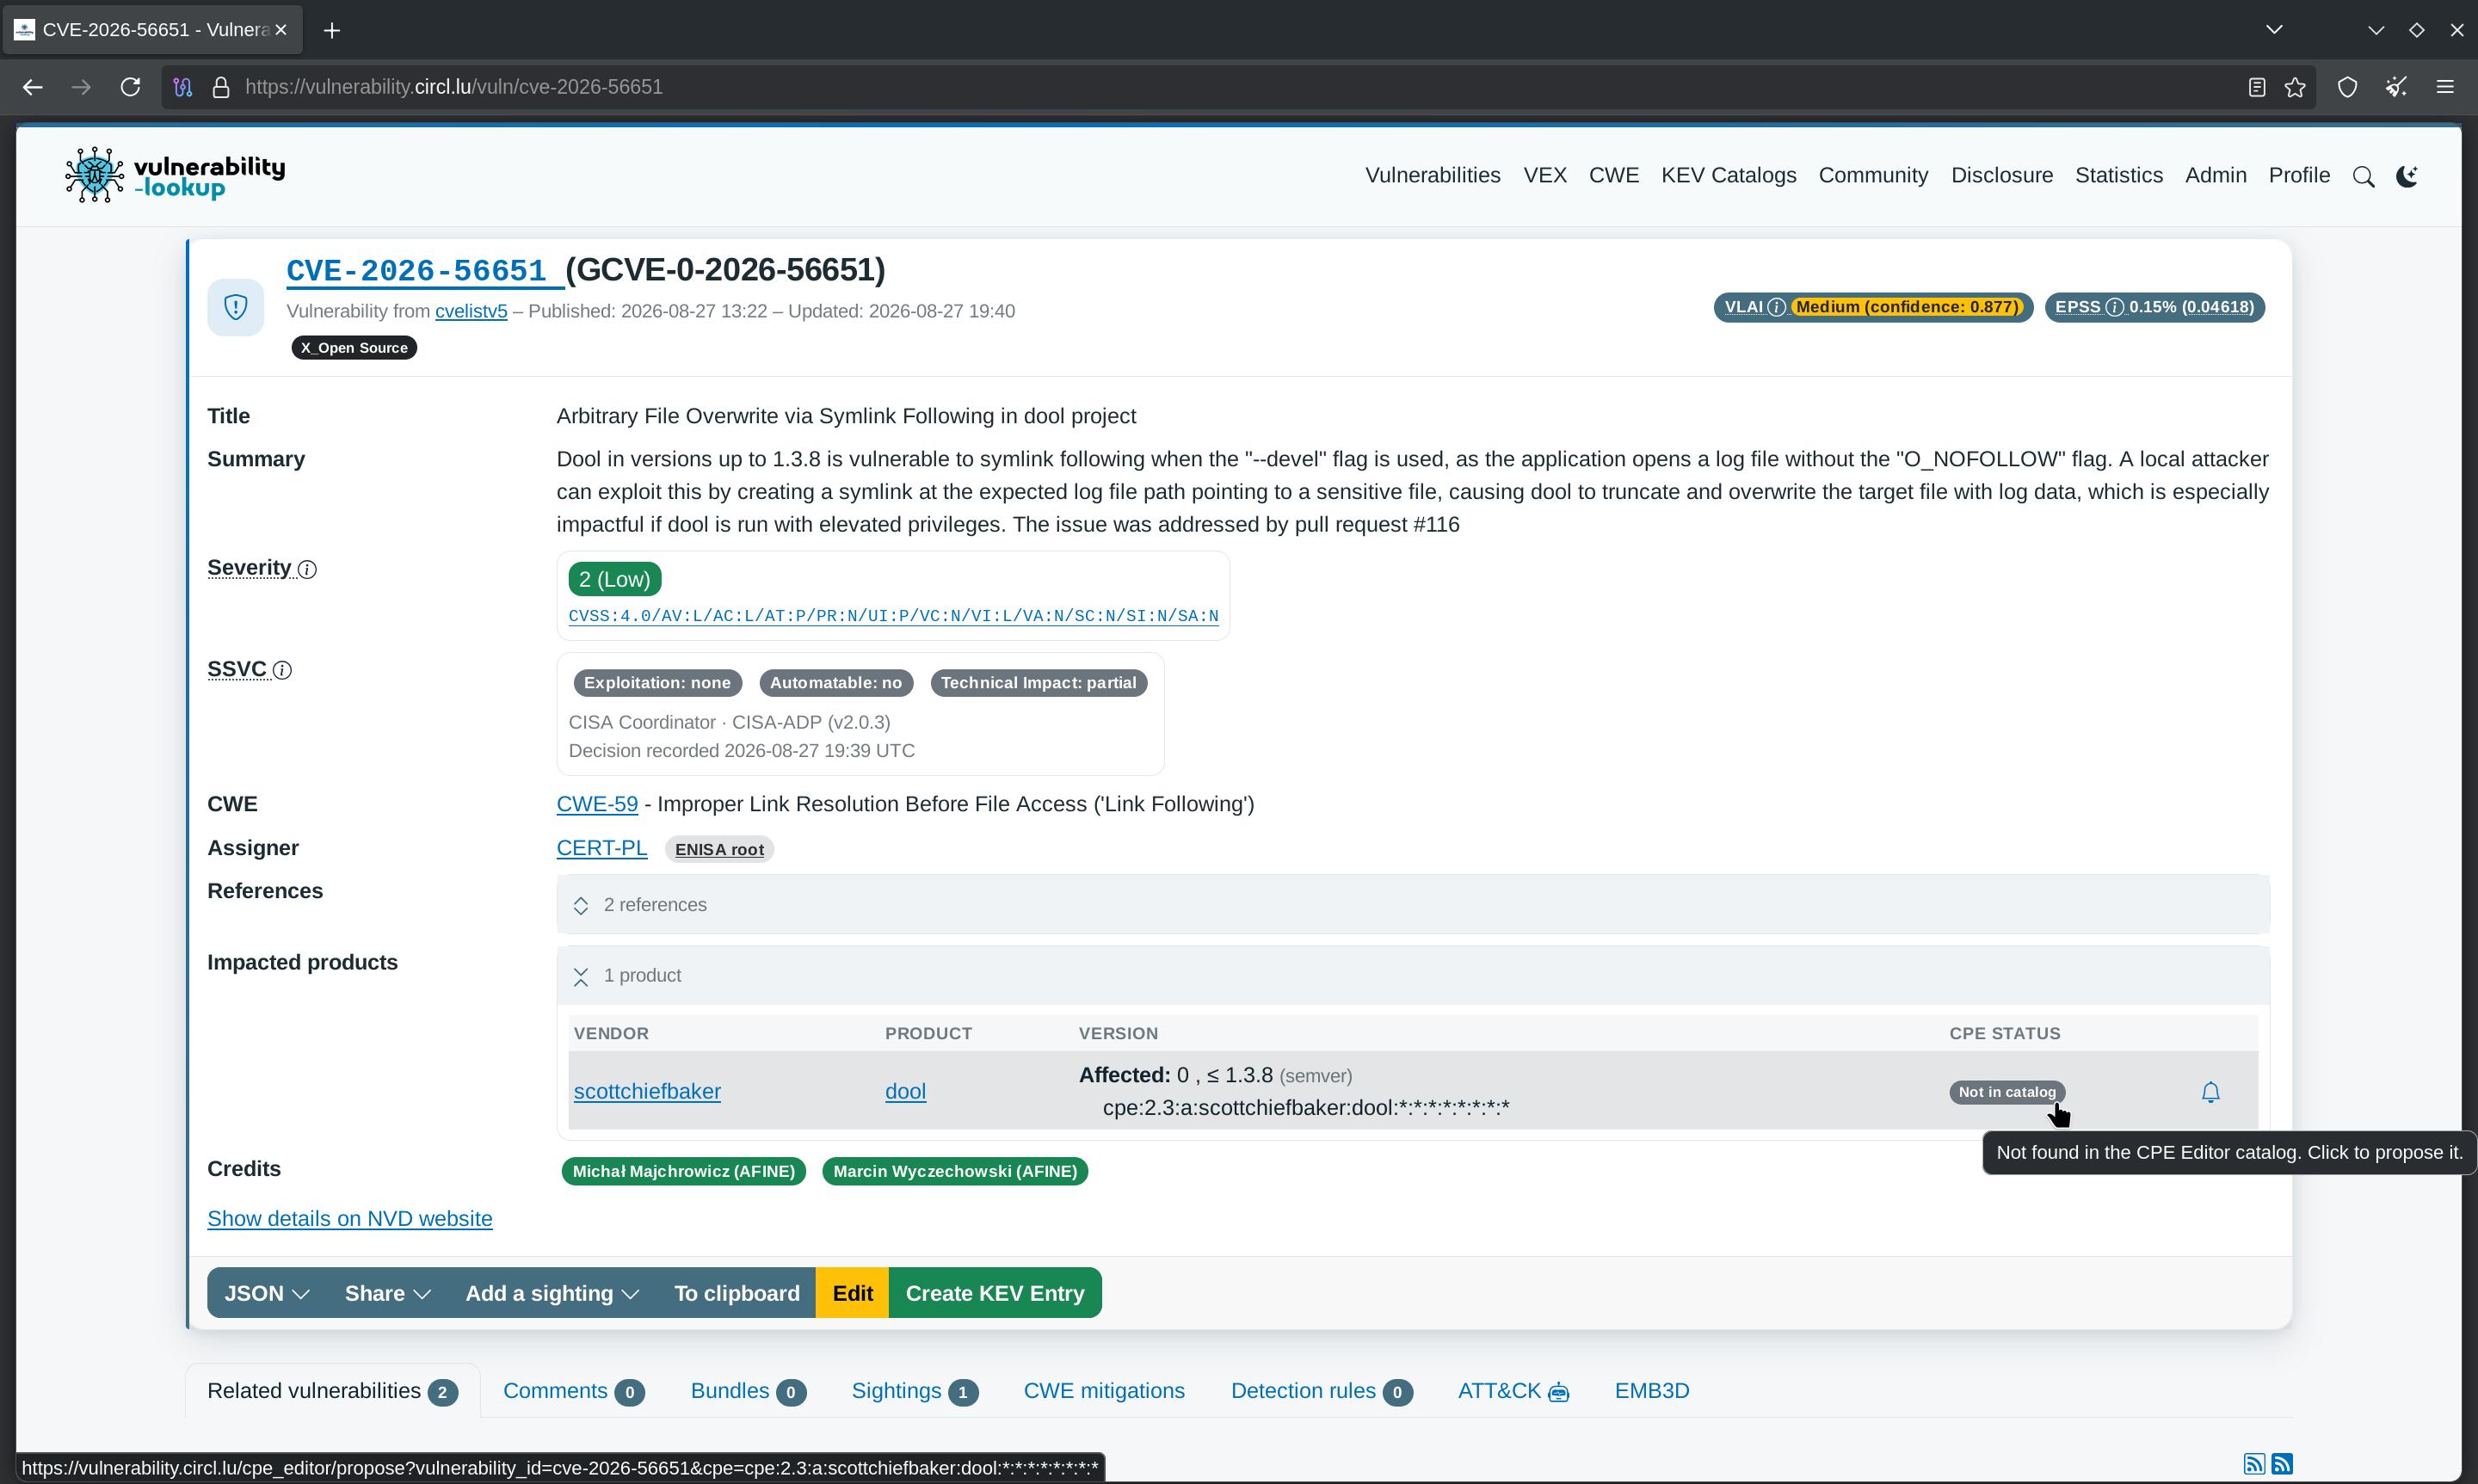Click the bell notification icon for dool
2478x1484 pixels.
2210,1092
